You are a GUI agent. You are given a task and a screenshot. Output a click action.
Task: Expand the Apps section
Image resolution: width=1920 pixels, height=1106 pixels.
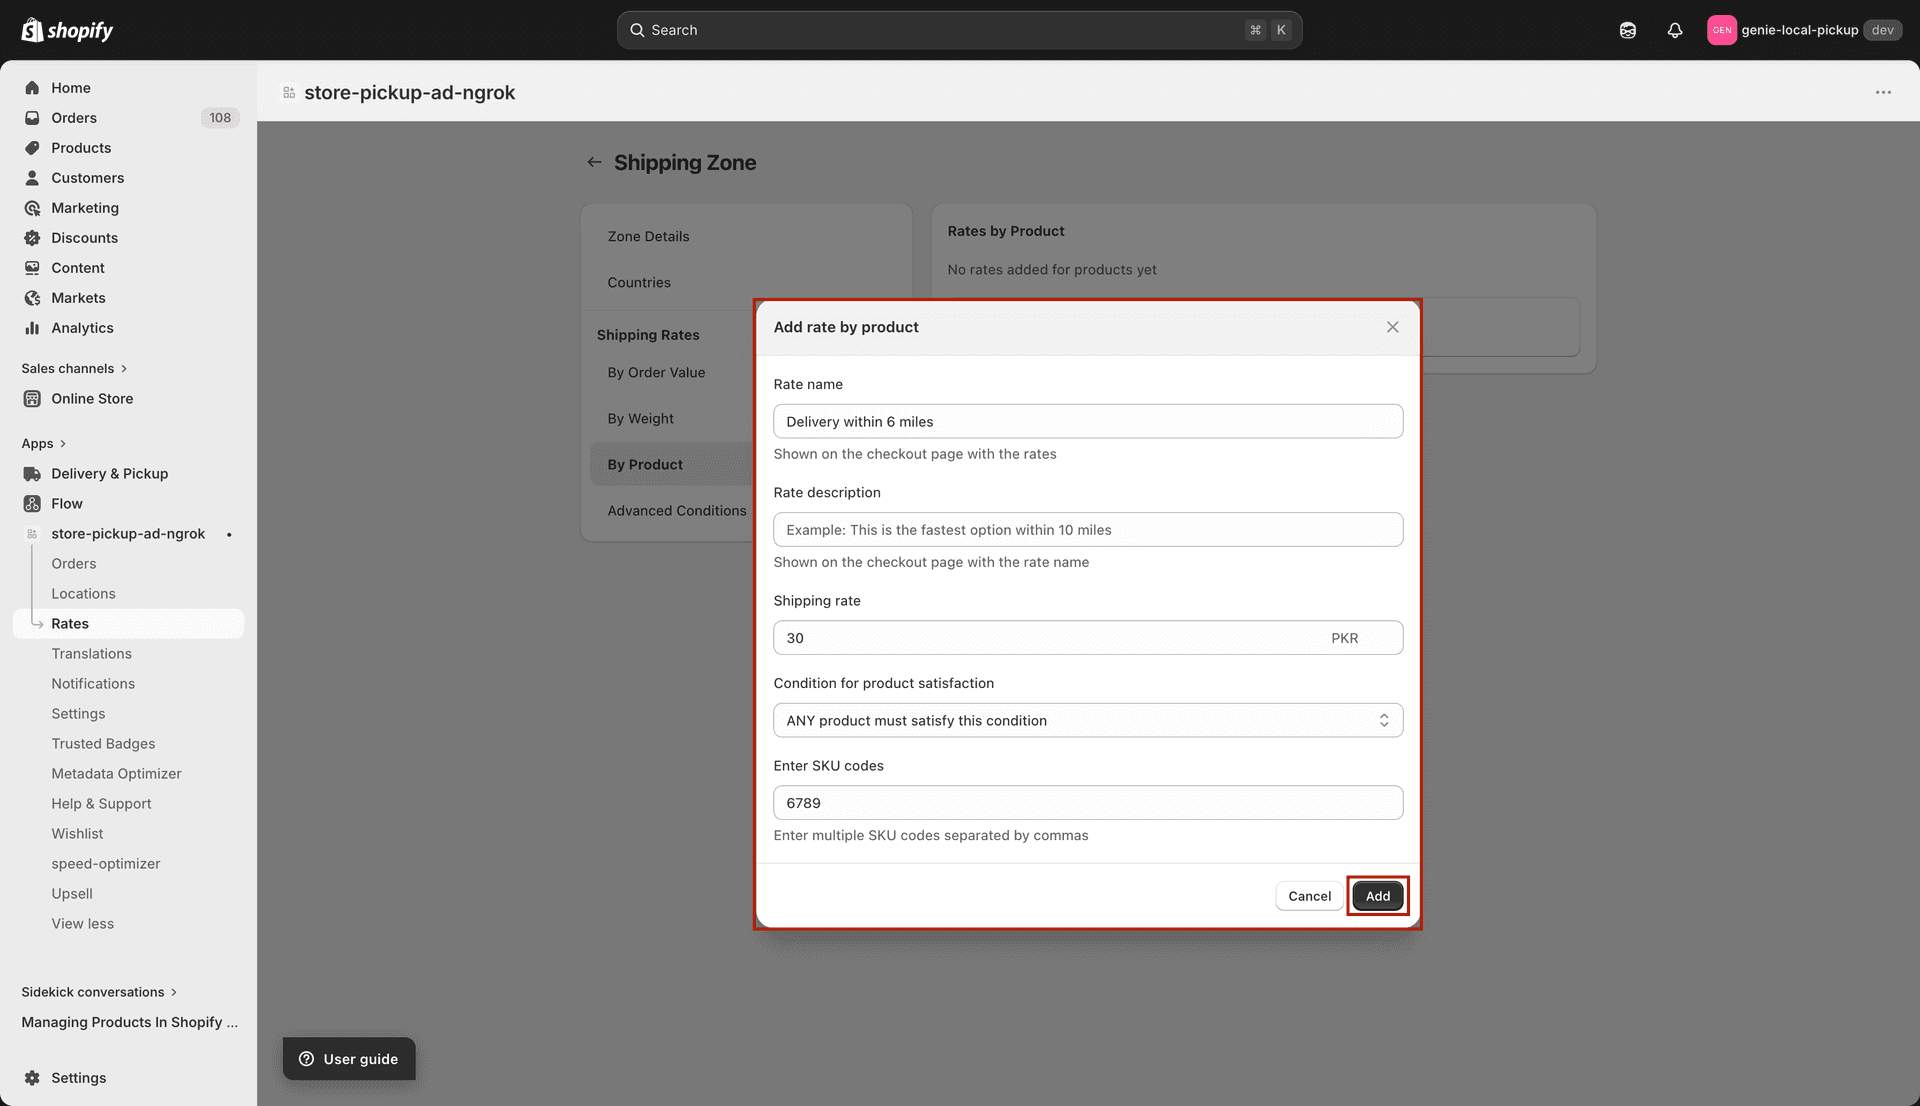pyautogui.click(x=43, y=444)
